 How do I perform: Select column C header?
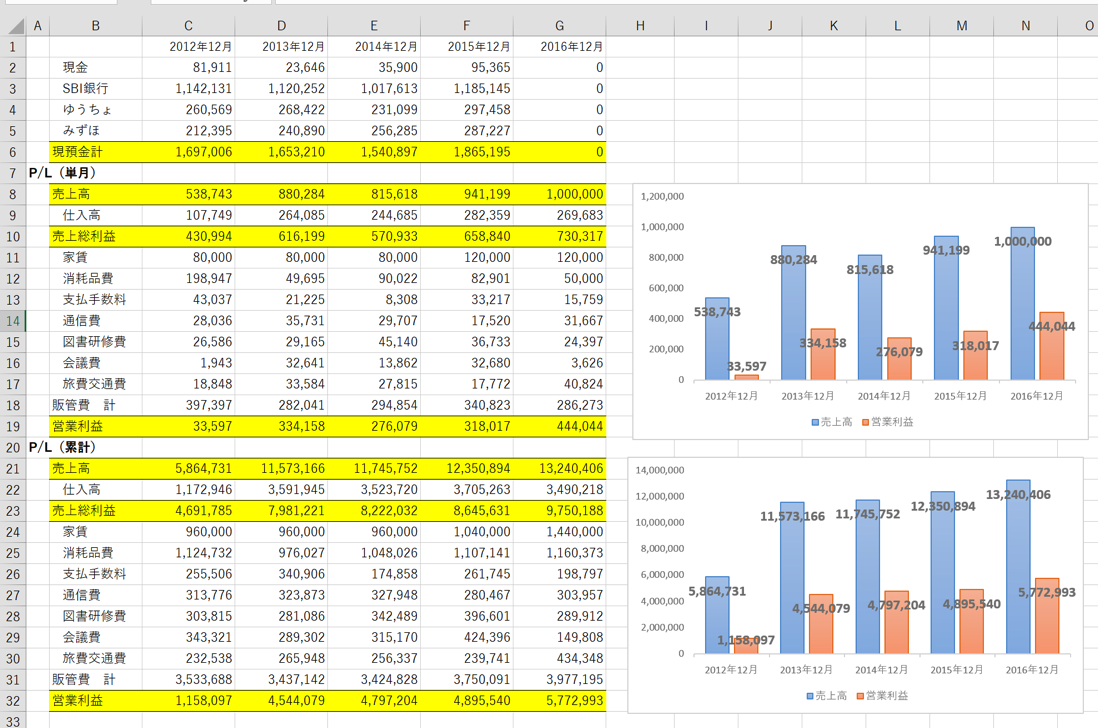(x=188, y=26)
